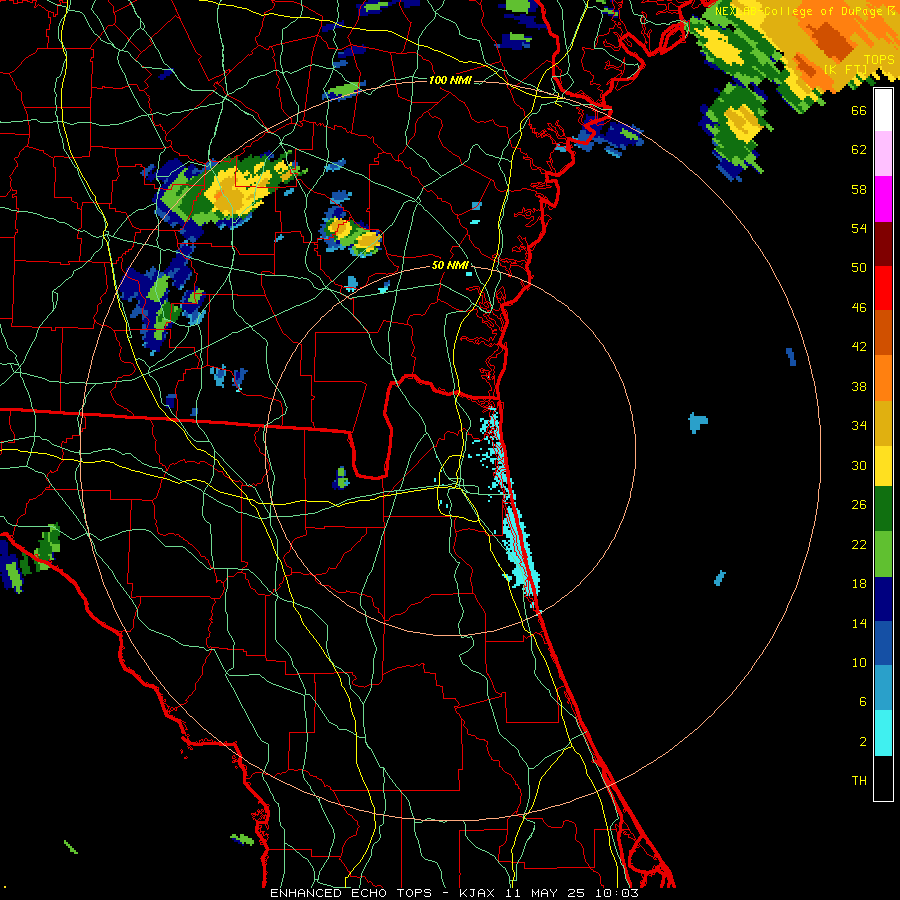This screenshot has width=900, height=900.
Task: Click the "50 NMI" range ring label
Action: pos(450,265)
